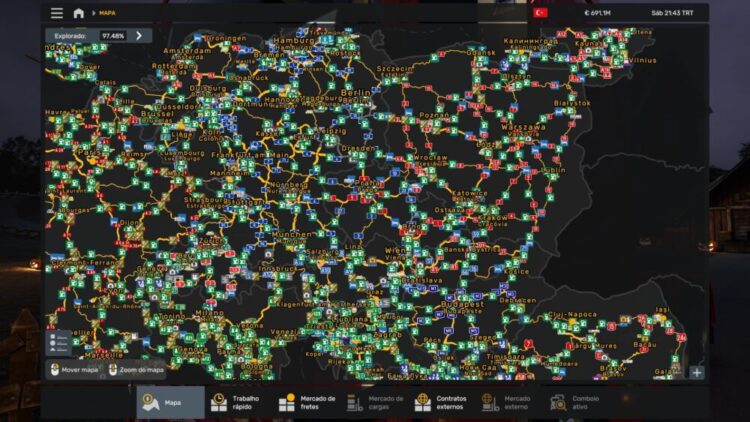Viewport: 750px width, 422px height.
Task: Click the Zürich city label
Action: pyautogui.click(x=212, y=241)
